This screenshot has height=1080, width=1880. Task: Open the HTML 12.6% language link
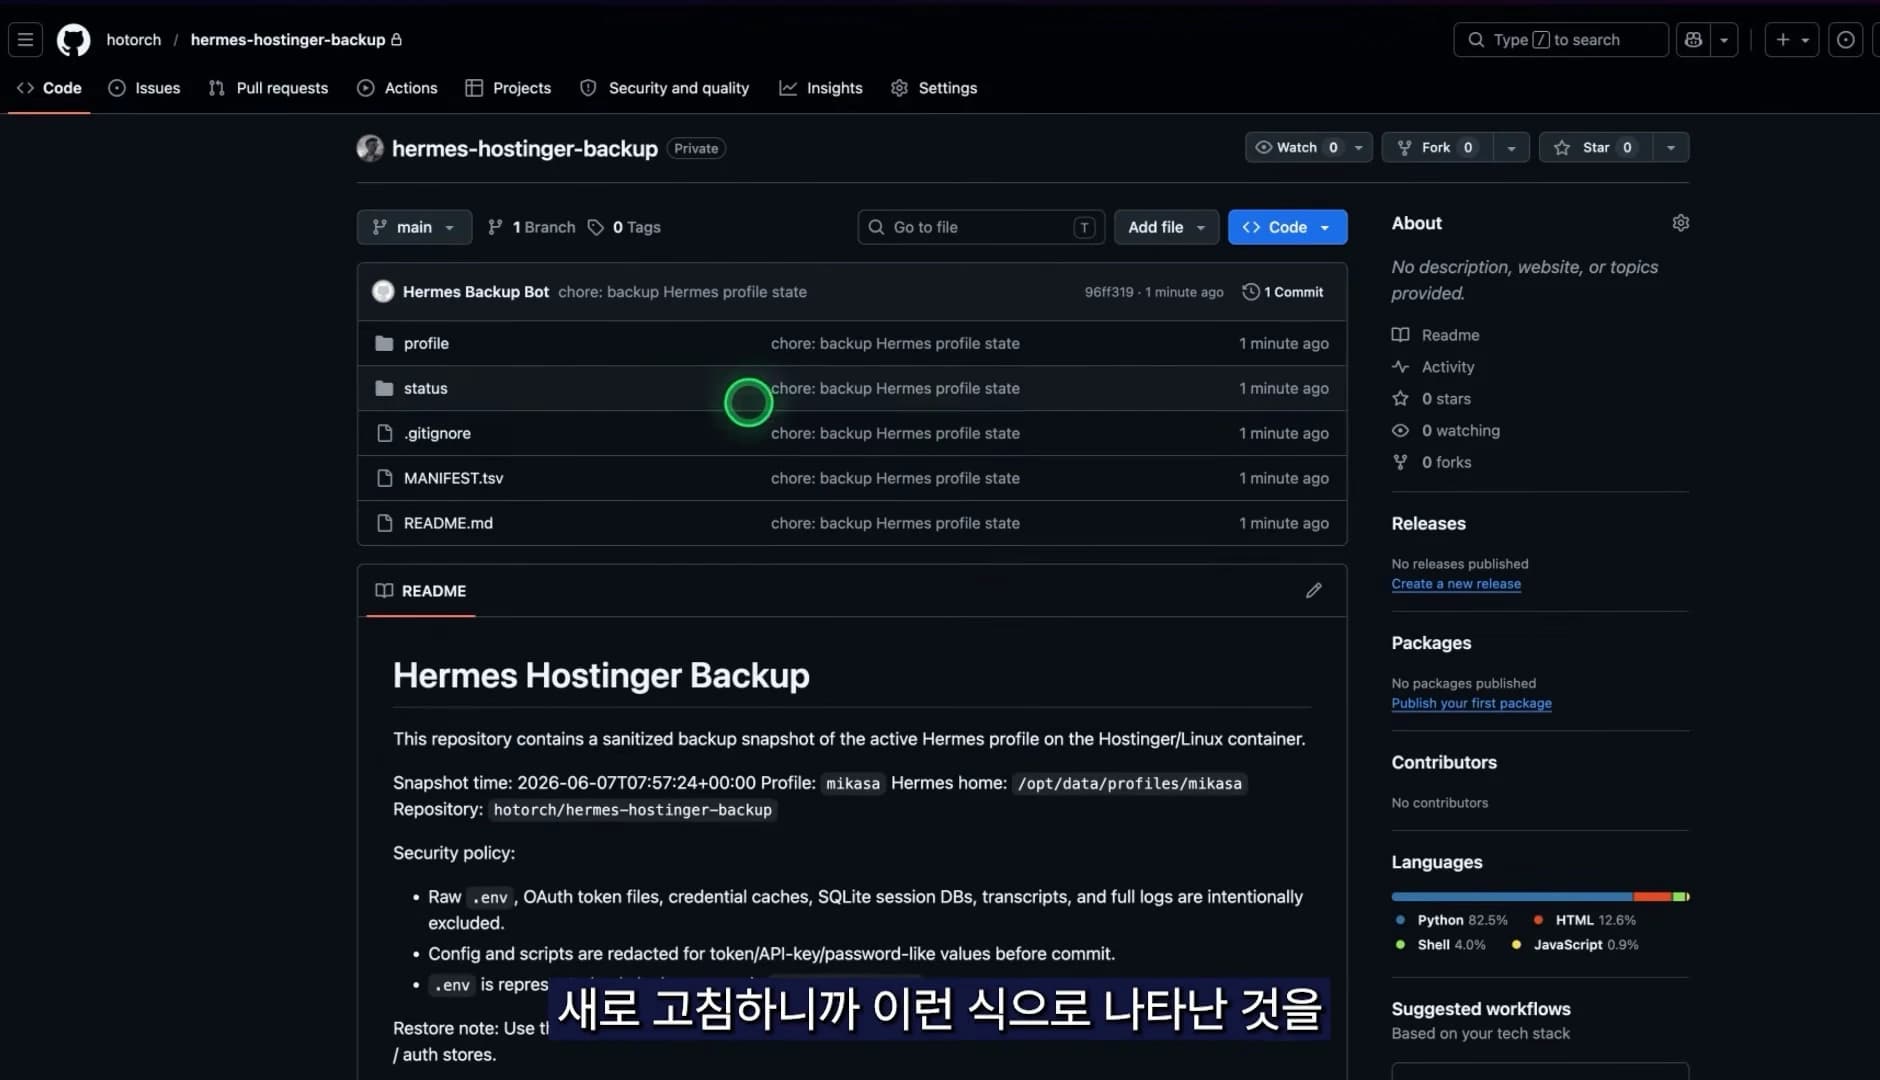coord(1585,920)
